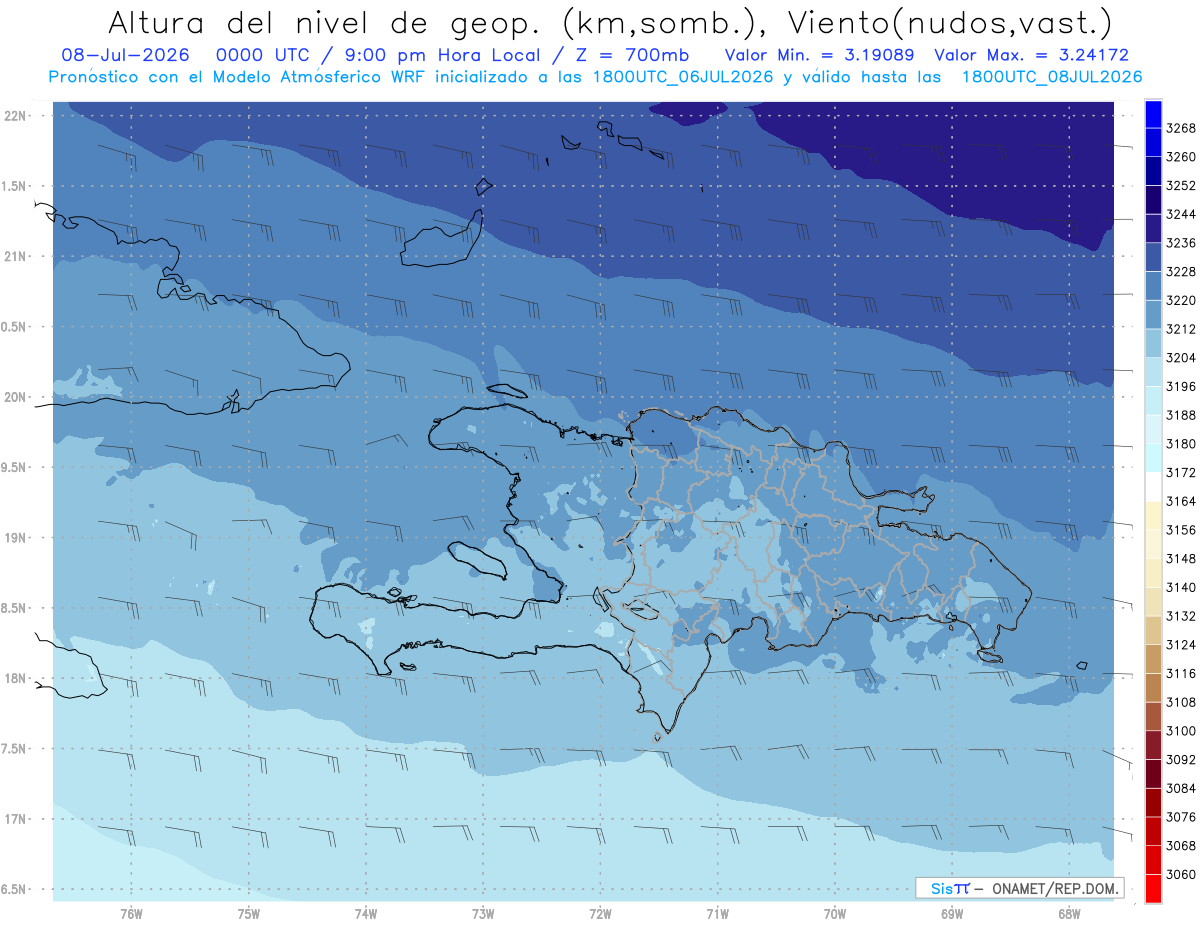
Task: Click the legend value '3100'
Action: click(x=1181, y=731)
